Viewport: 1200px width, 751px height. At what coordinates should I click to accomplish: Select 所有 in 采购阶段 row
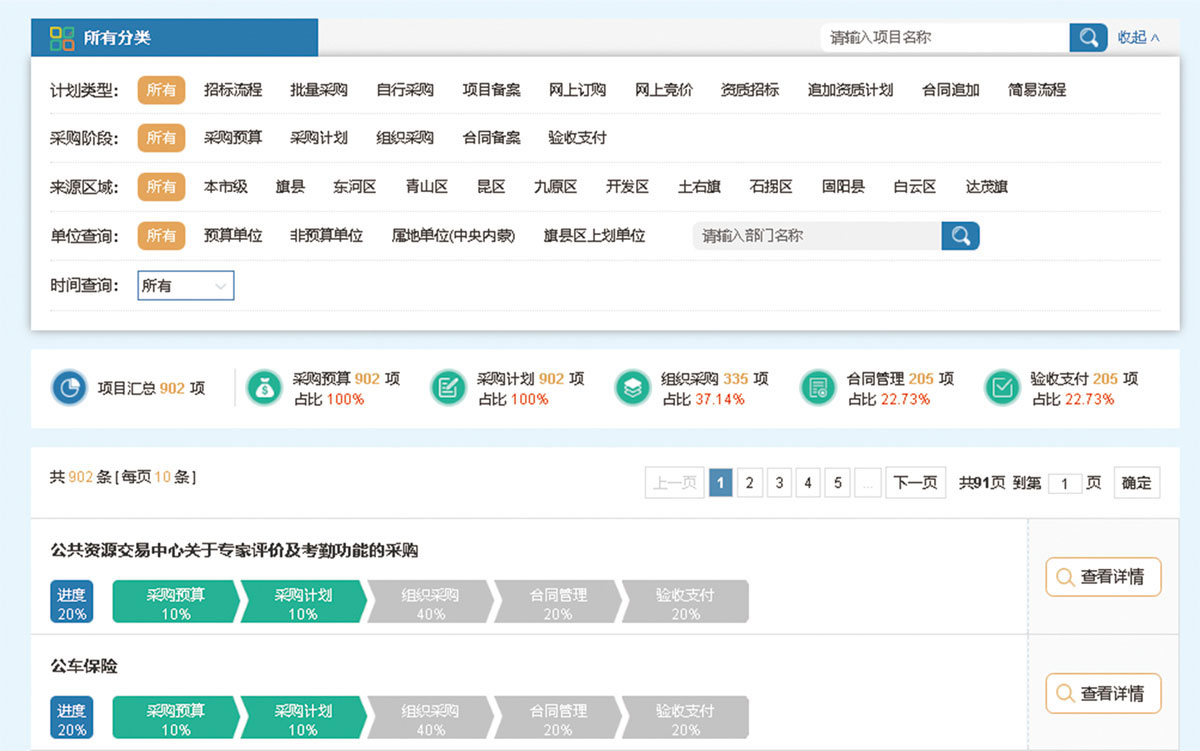(161, 138)
